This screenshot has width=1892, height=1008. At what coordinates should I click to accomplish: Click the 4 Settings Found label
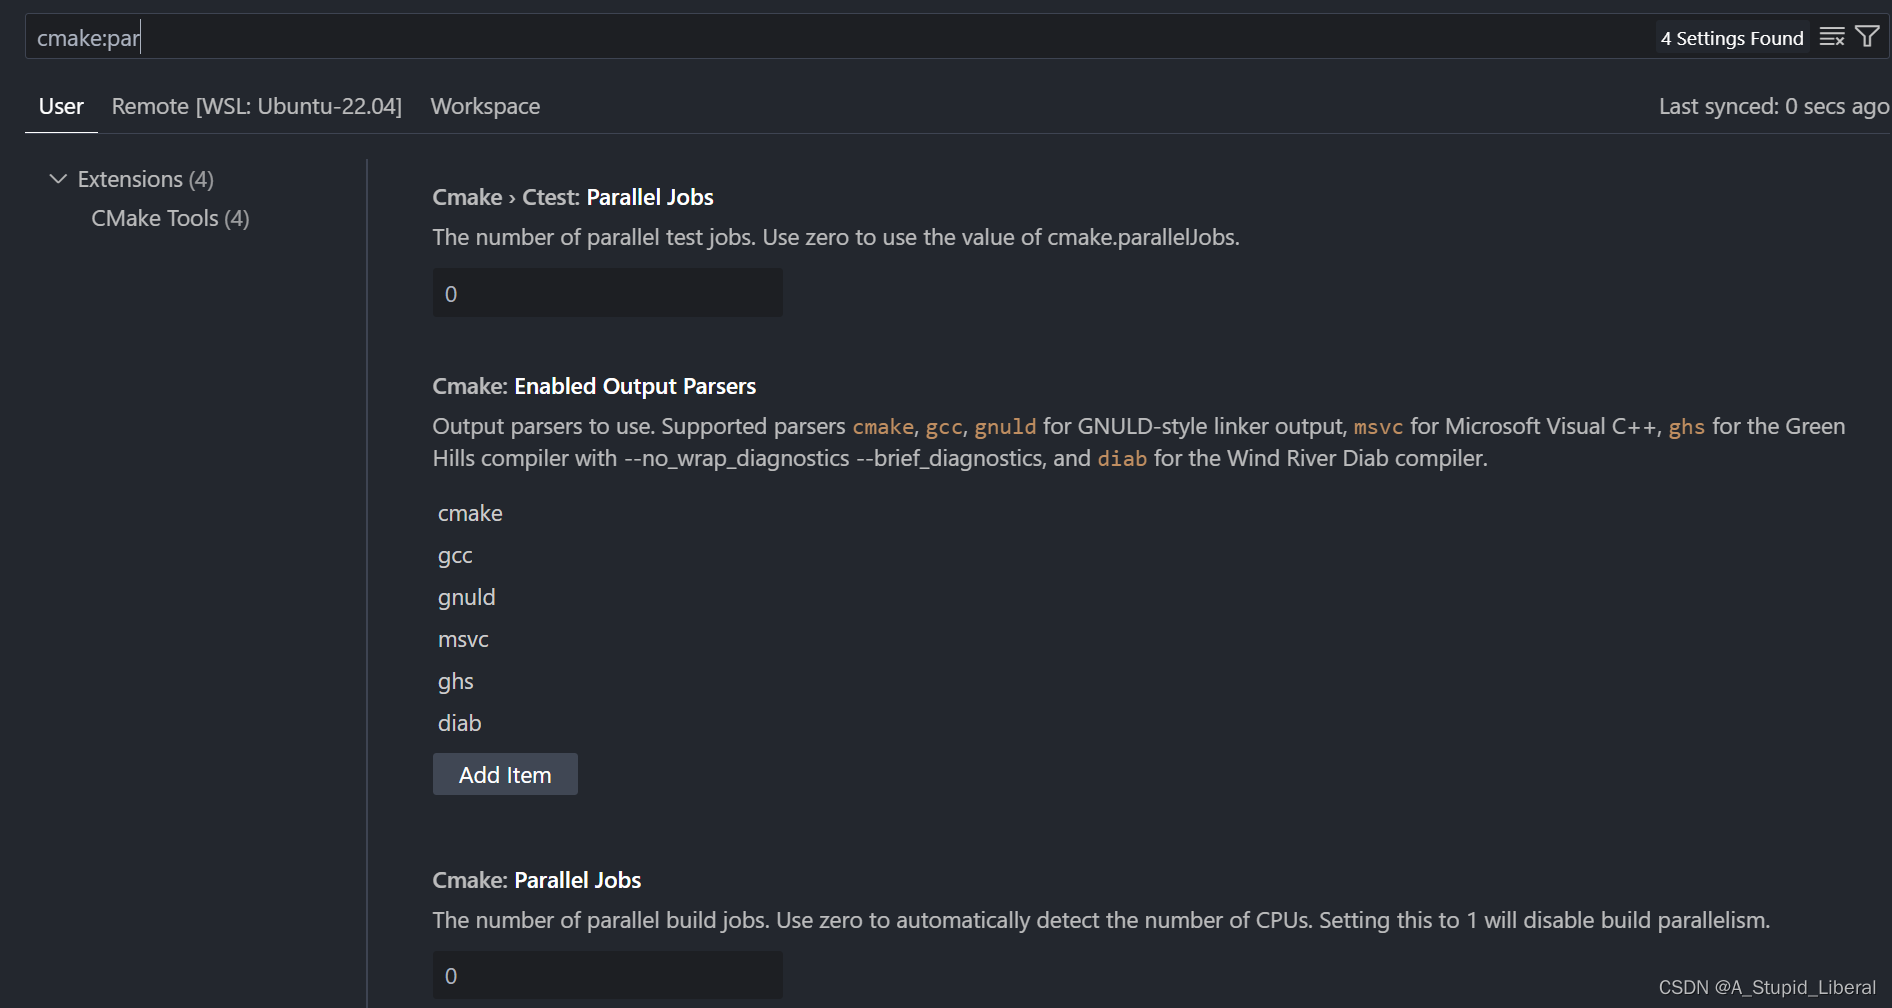1732,38
